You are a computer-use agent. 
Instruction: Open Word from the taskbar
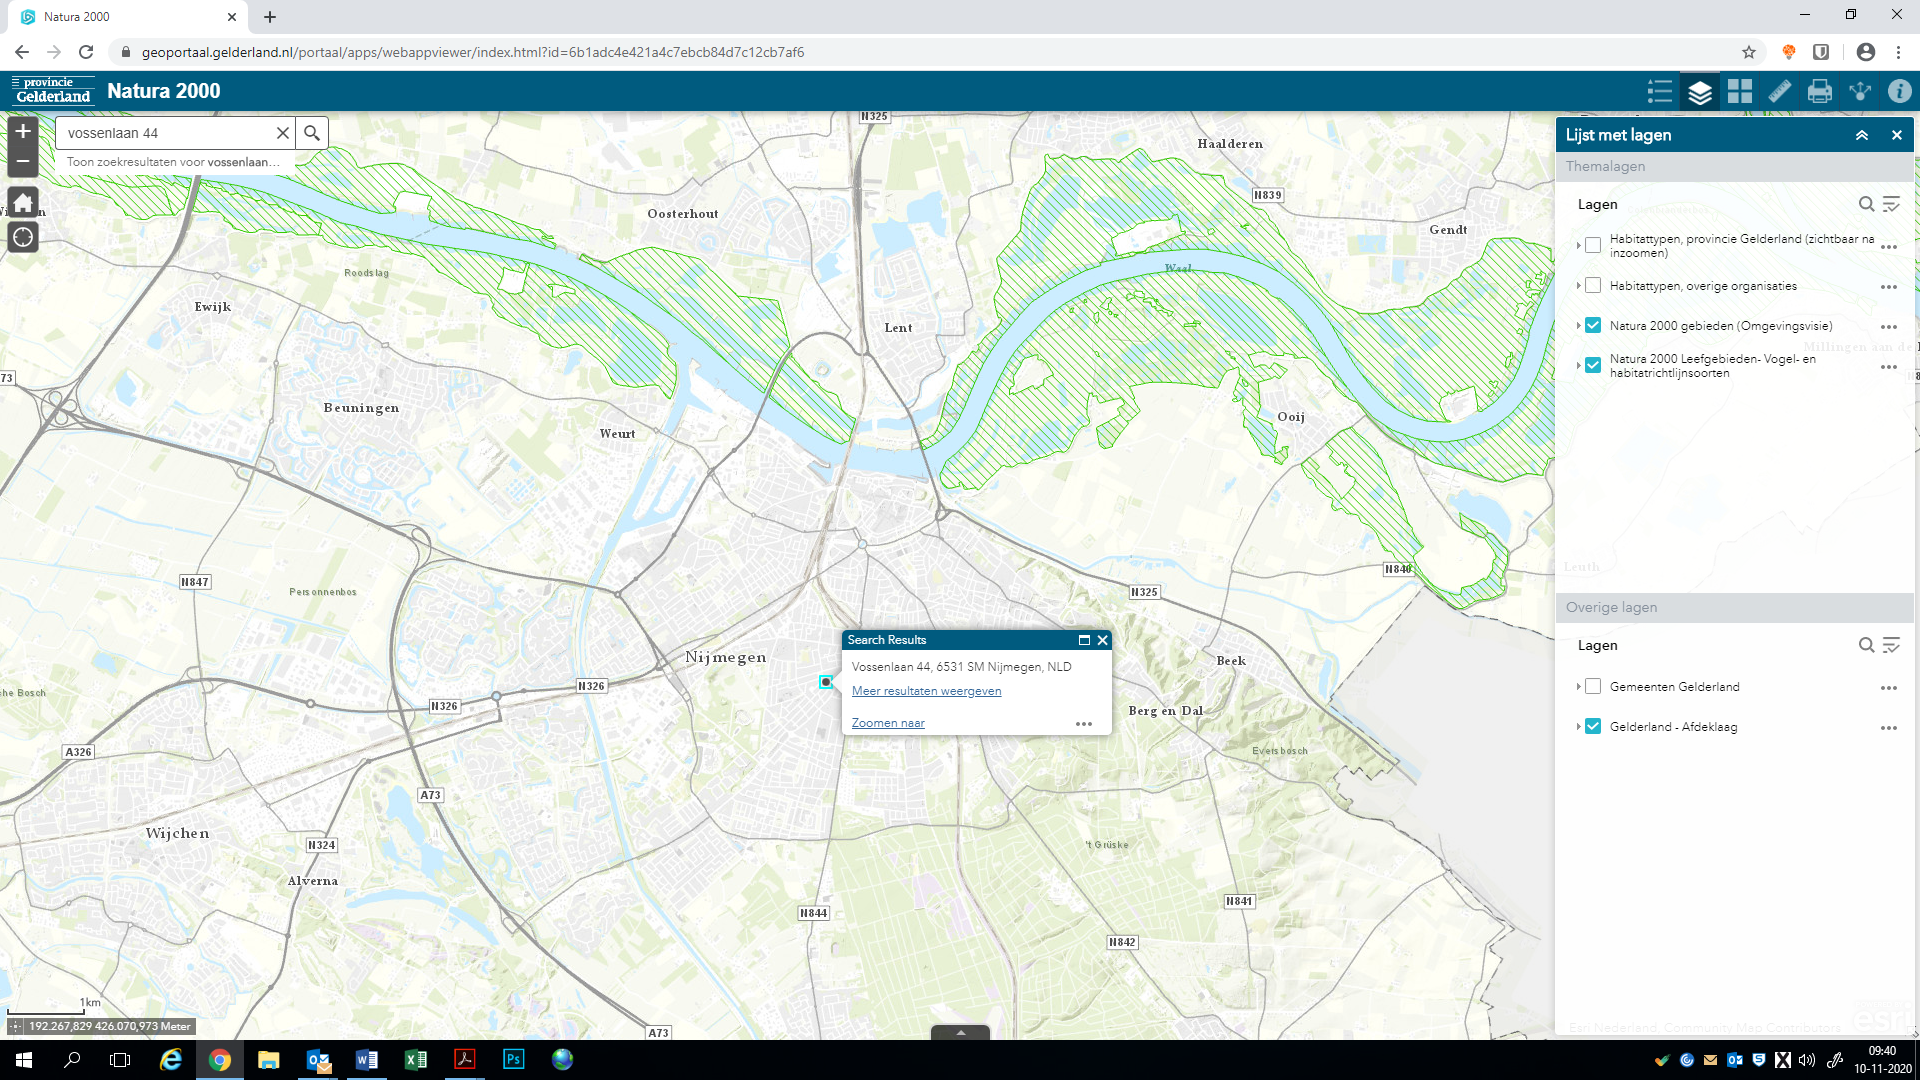pyautogui.click(x=366, y=1060)
